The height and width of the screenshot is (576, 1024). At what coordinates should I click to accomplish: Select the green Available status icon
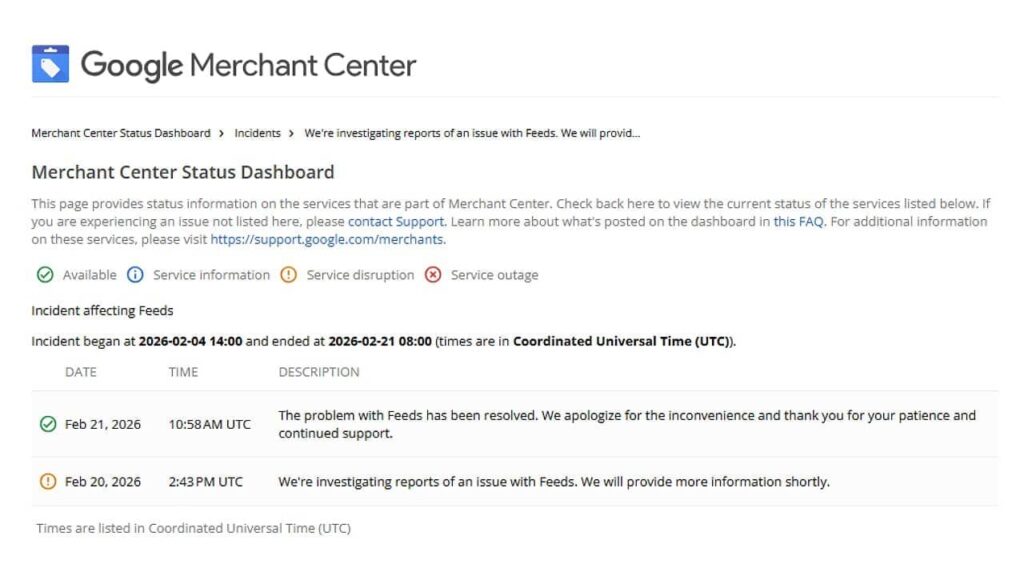[x=44, y=274]
